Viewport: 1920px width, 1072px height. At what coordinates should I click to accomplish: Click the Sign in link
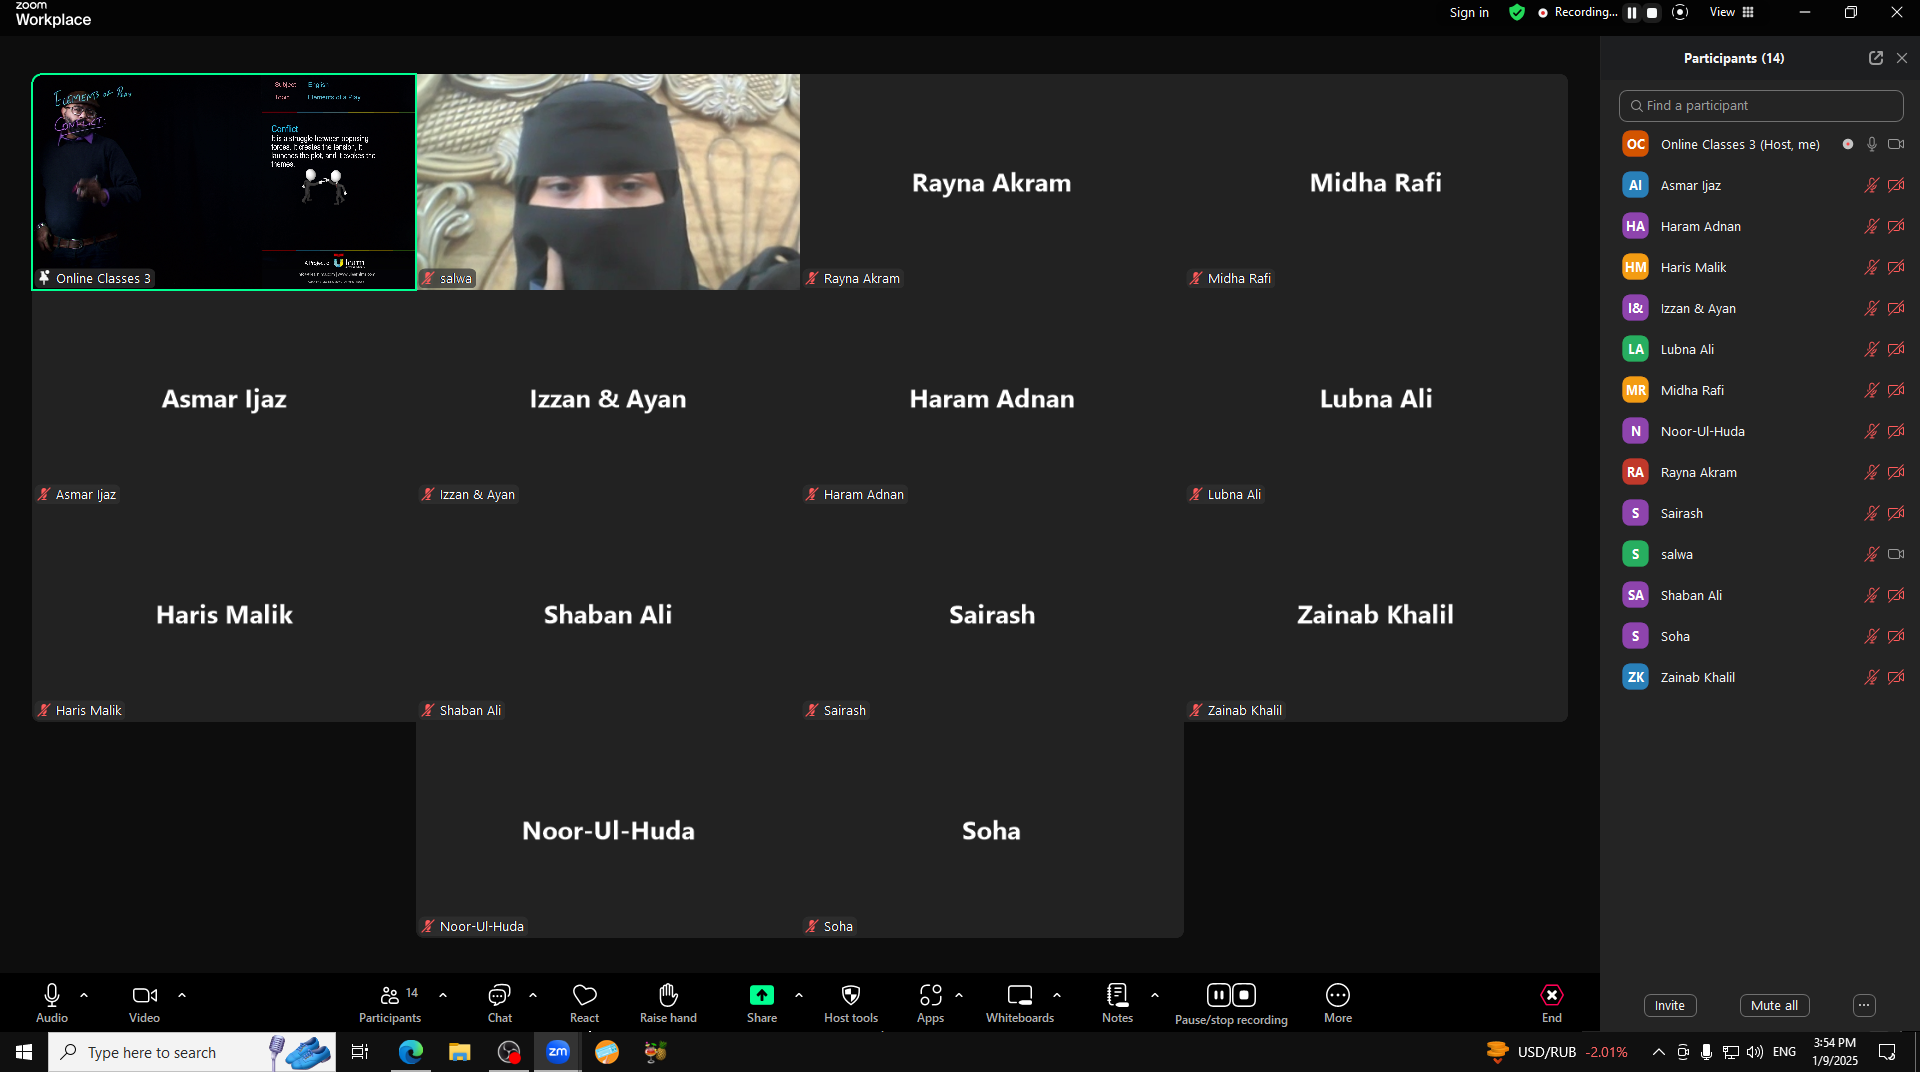point(1469,12)
